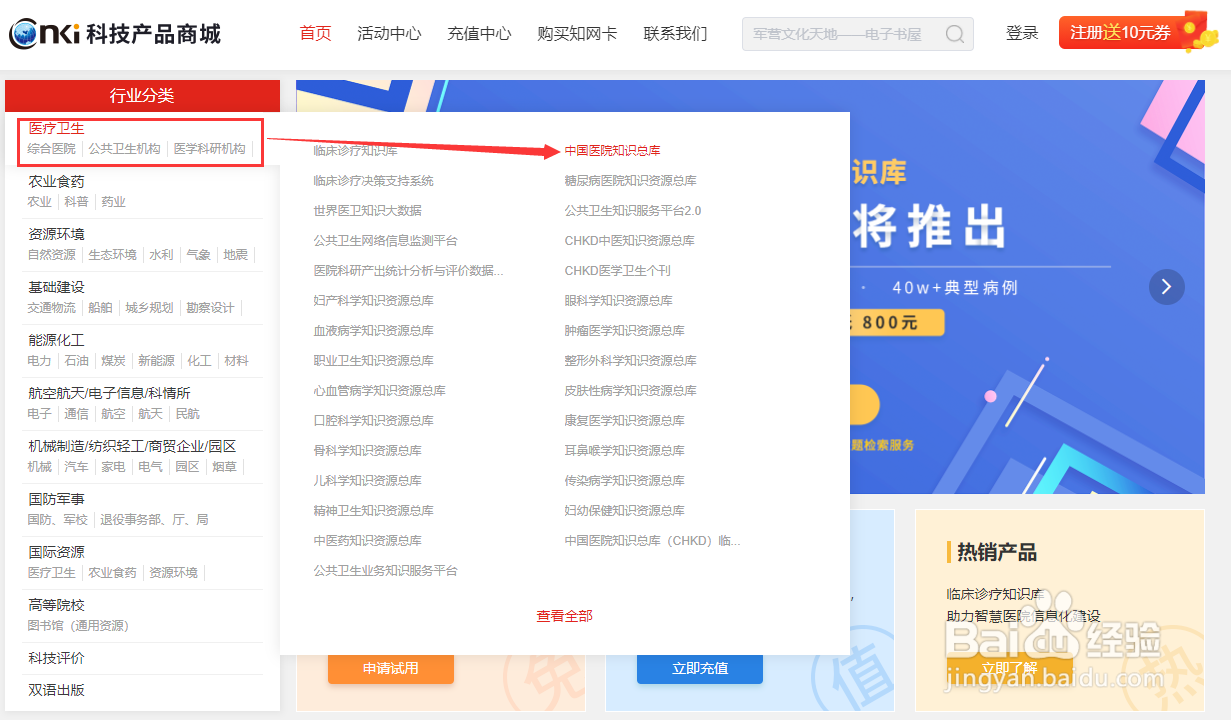Click 查看全部 link
The width and height of the screenshot is (1231, 720).
click(x=564, y=616)
